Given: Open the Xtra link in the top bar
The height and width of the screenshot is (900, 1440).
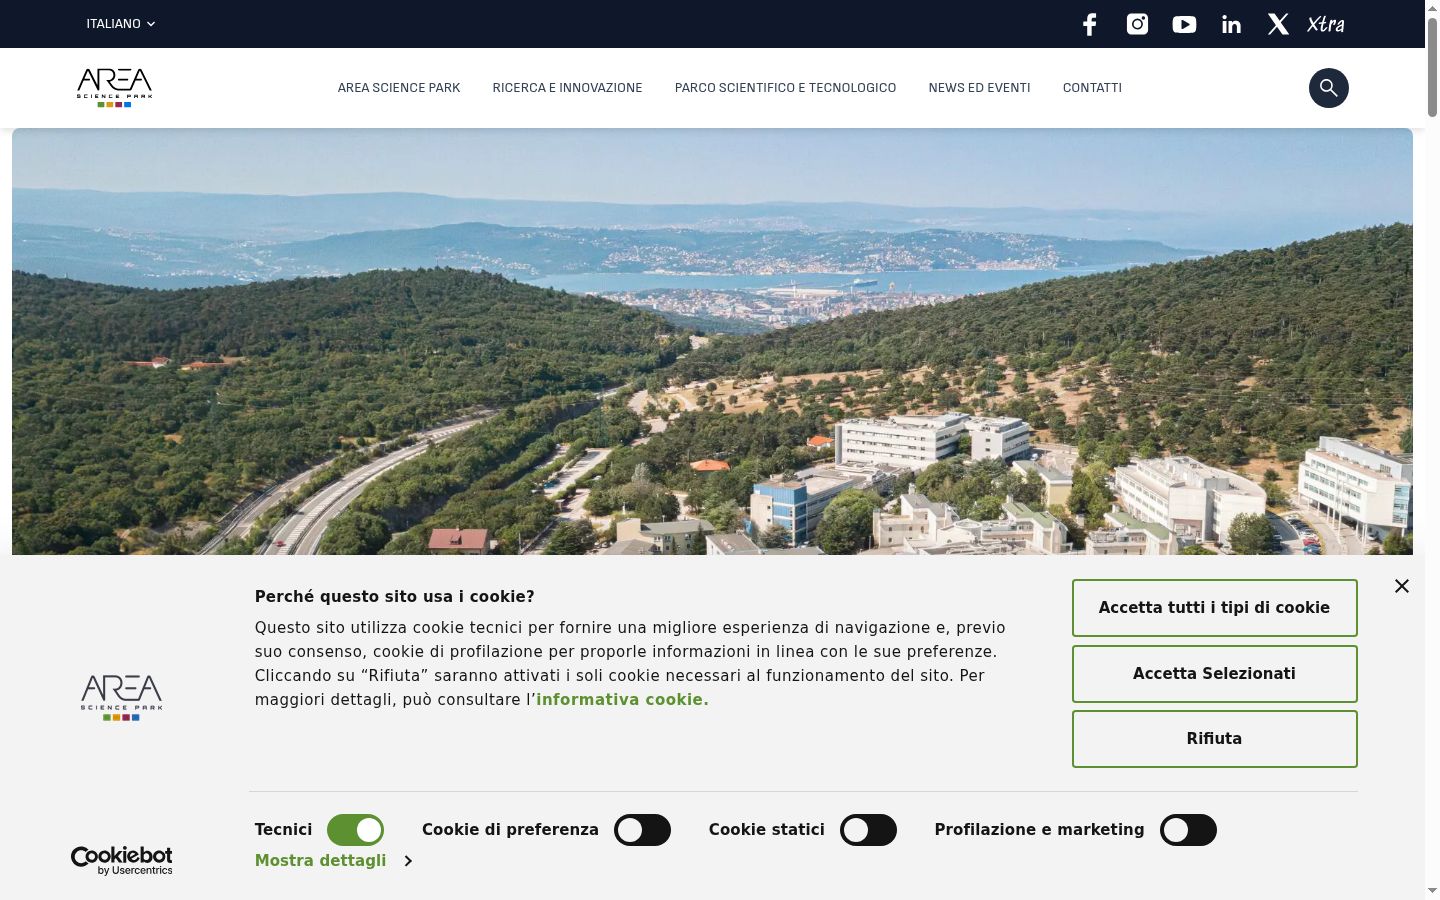Looking at the screenshot, I should (1326, 24).
